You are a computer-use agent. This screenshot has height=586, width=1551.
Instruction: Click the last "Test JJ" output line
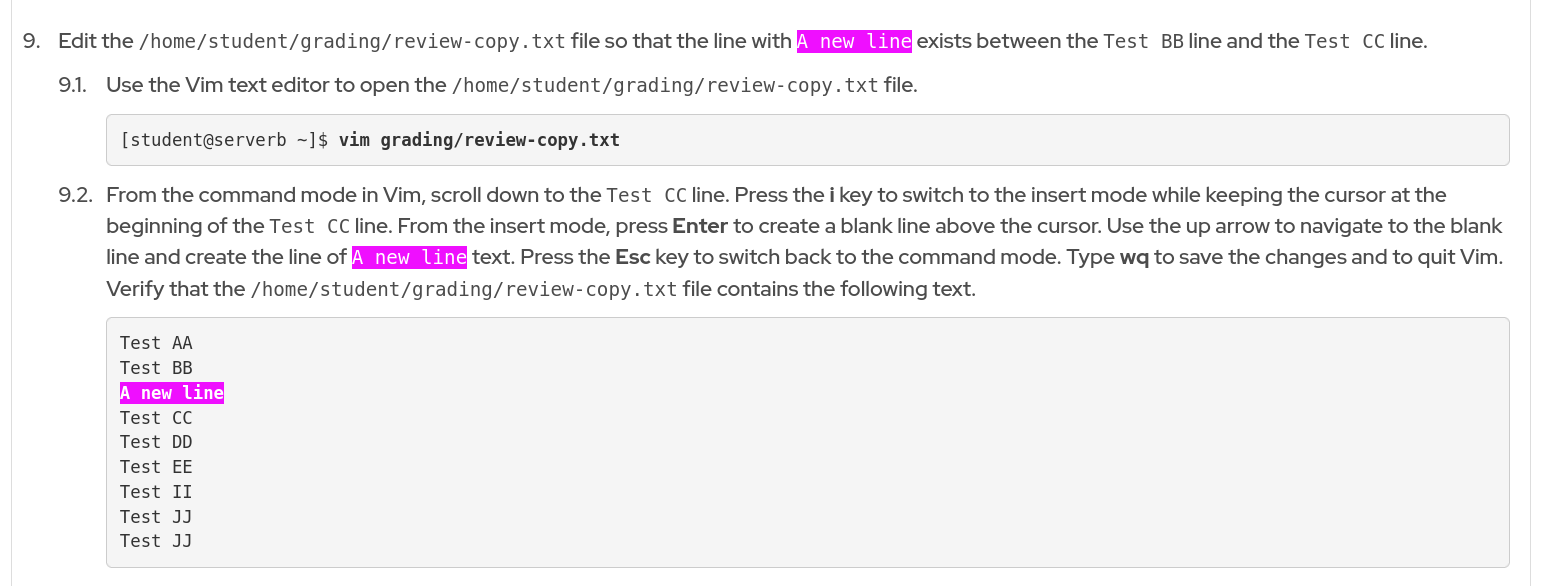tap(156, 541)
